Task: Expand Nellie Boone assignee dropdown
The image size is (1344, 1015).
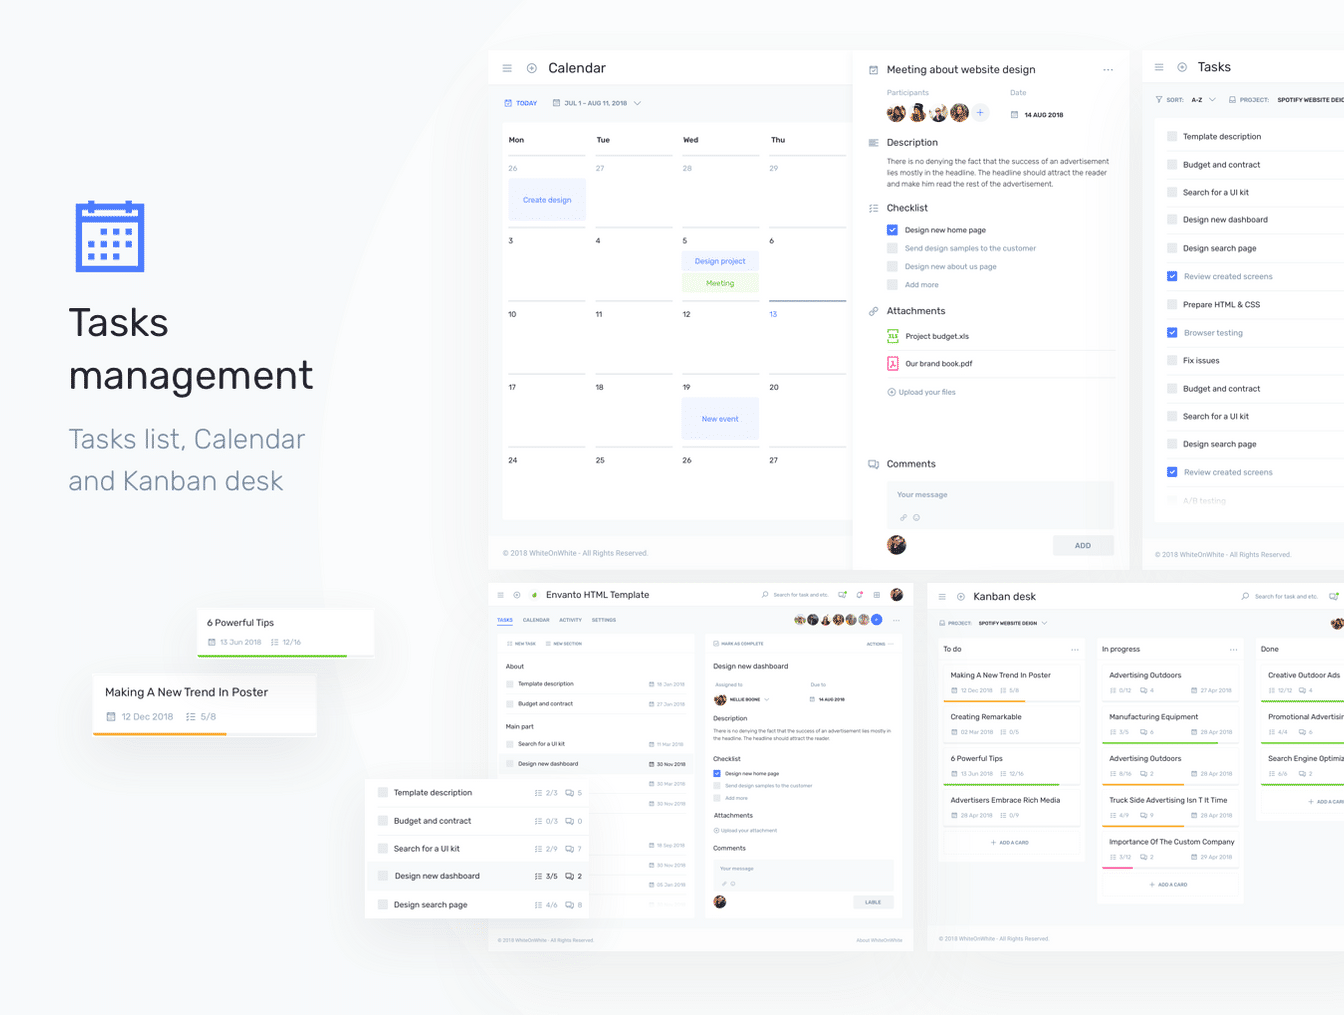Action: (x=767, y=700)
